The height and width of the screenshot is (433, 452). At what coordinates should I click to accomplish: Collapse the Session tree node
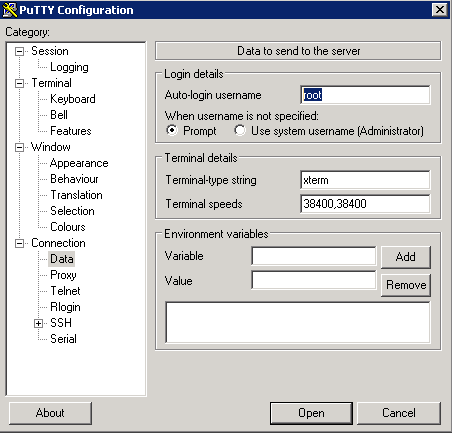(x=20, y=51)
